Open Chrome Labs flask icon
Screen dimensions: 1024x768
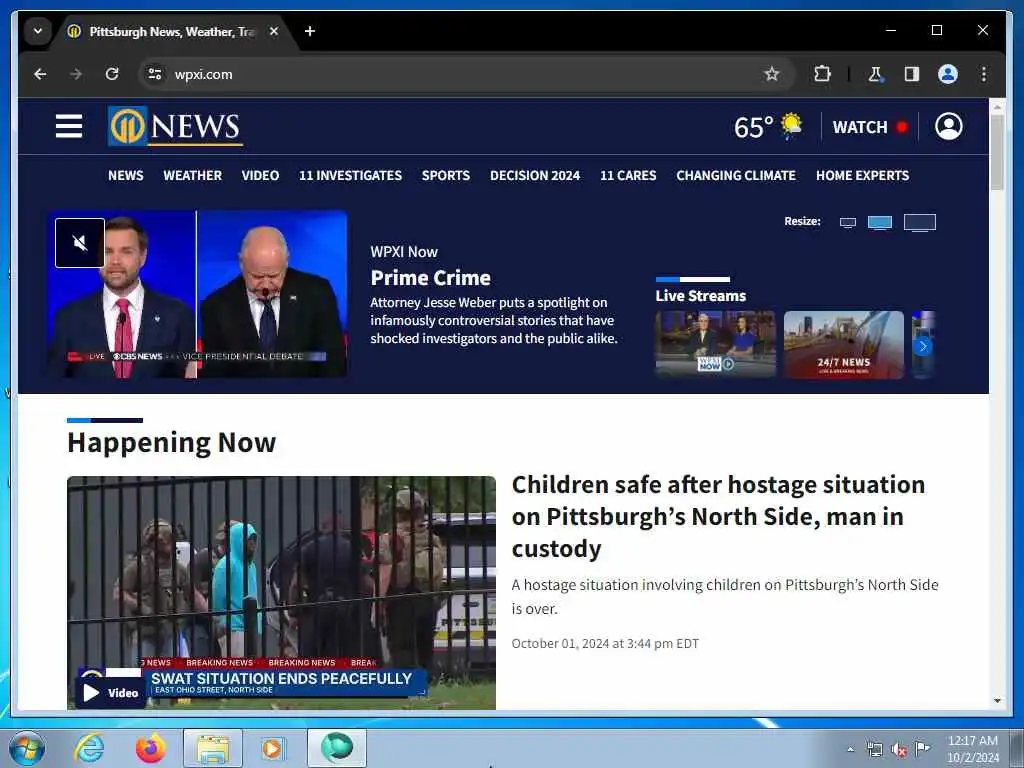tap(875, 74)
